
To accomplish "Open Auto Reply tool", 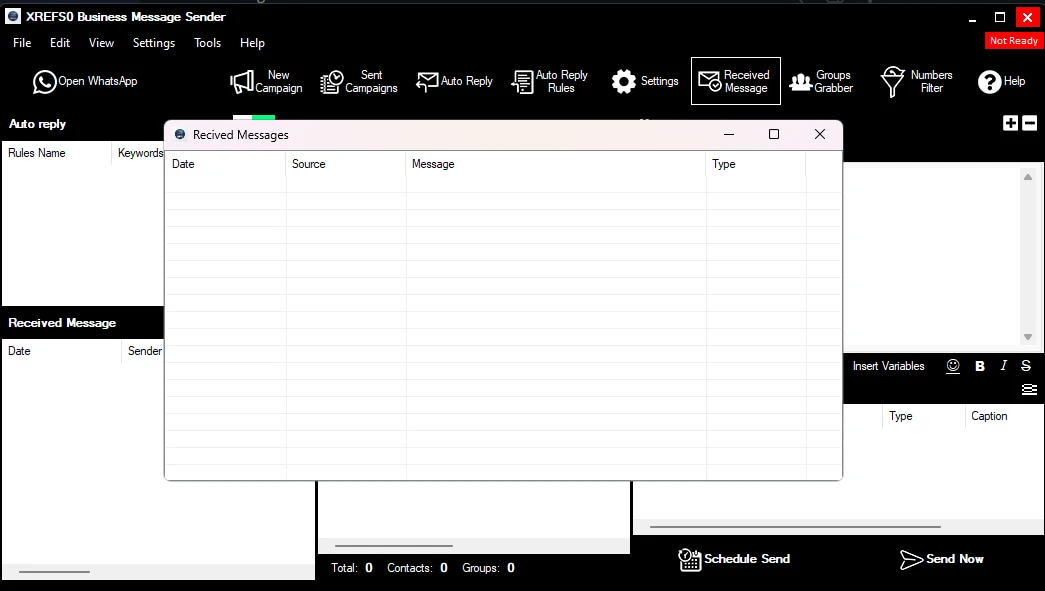I will [455, 81].
